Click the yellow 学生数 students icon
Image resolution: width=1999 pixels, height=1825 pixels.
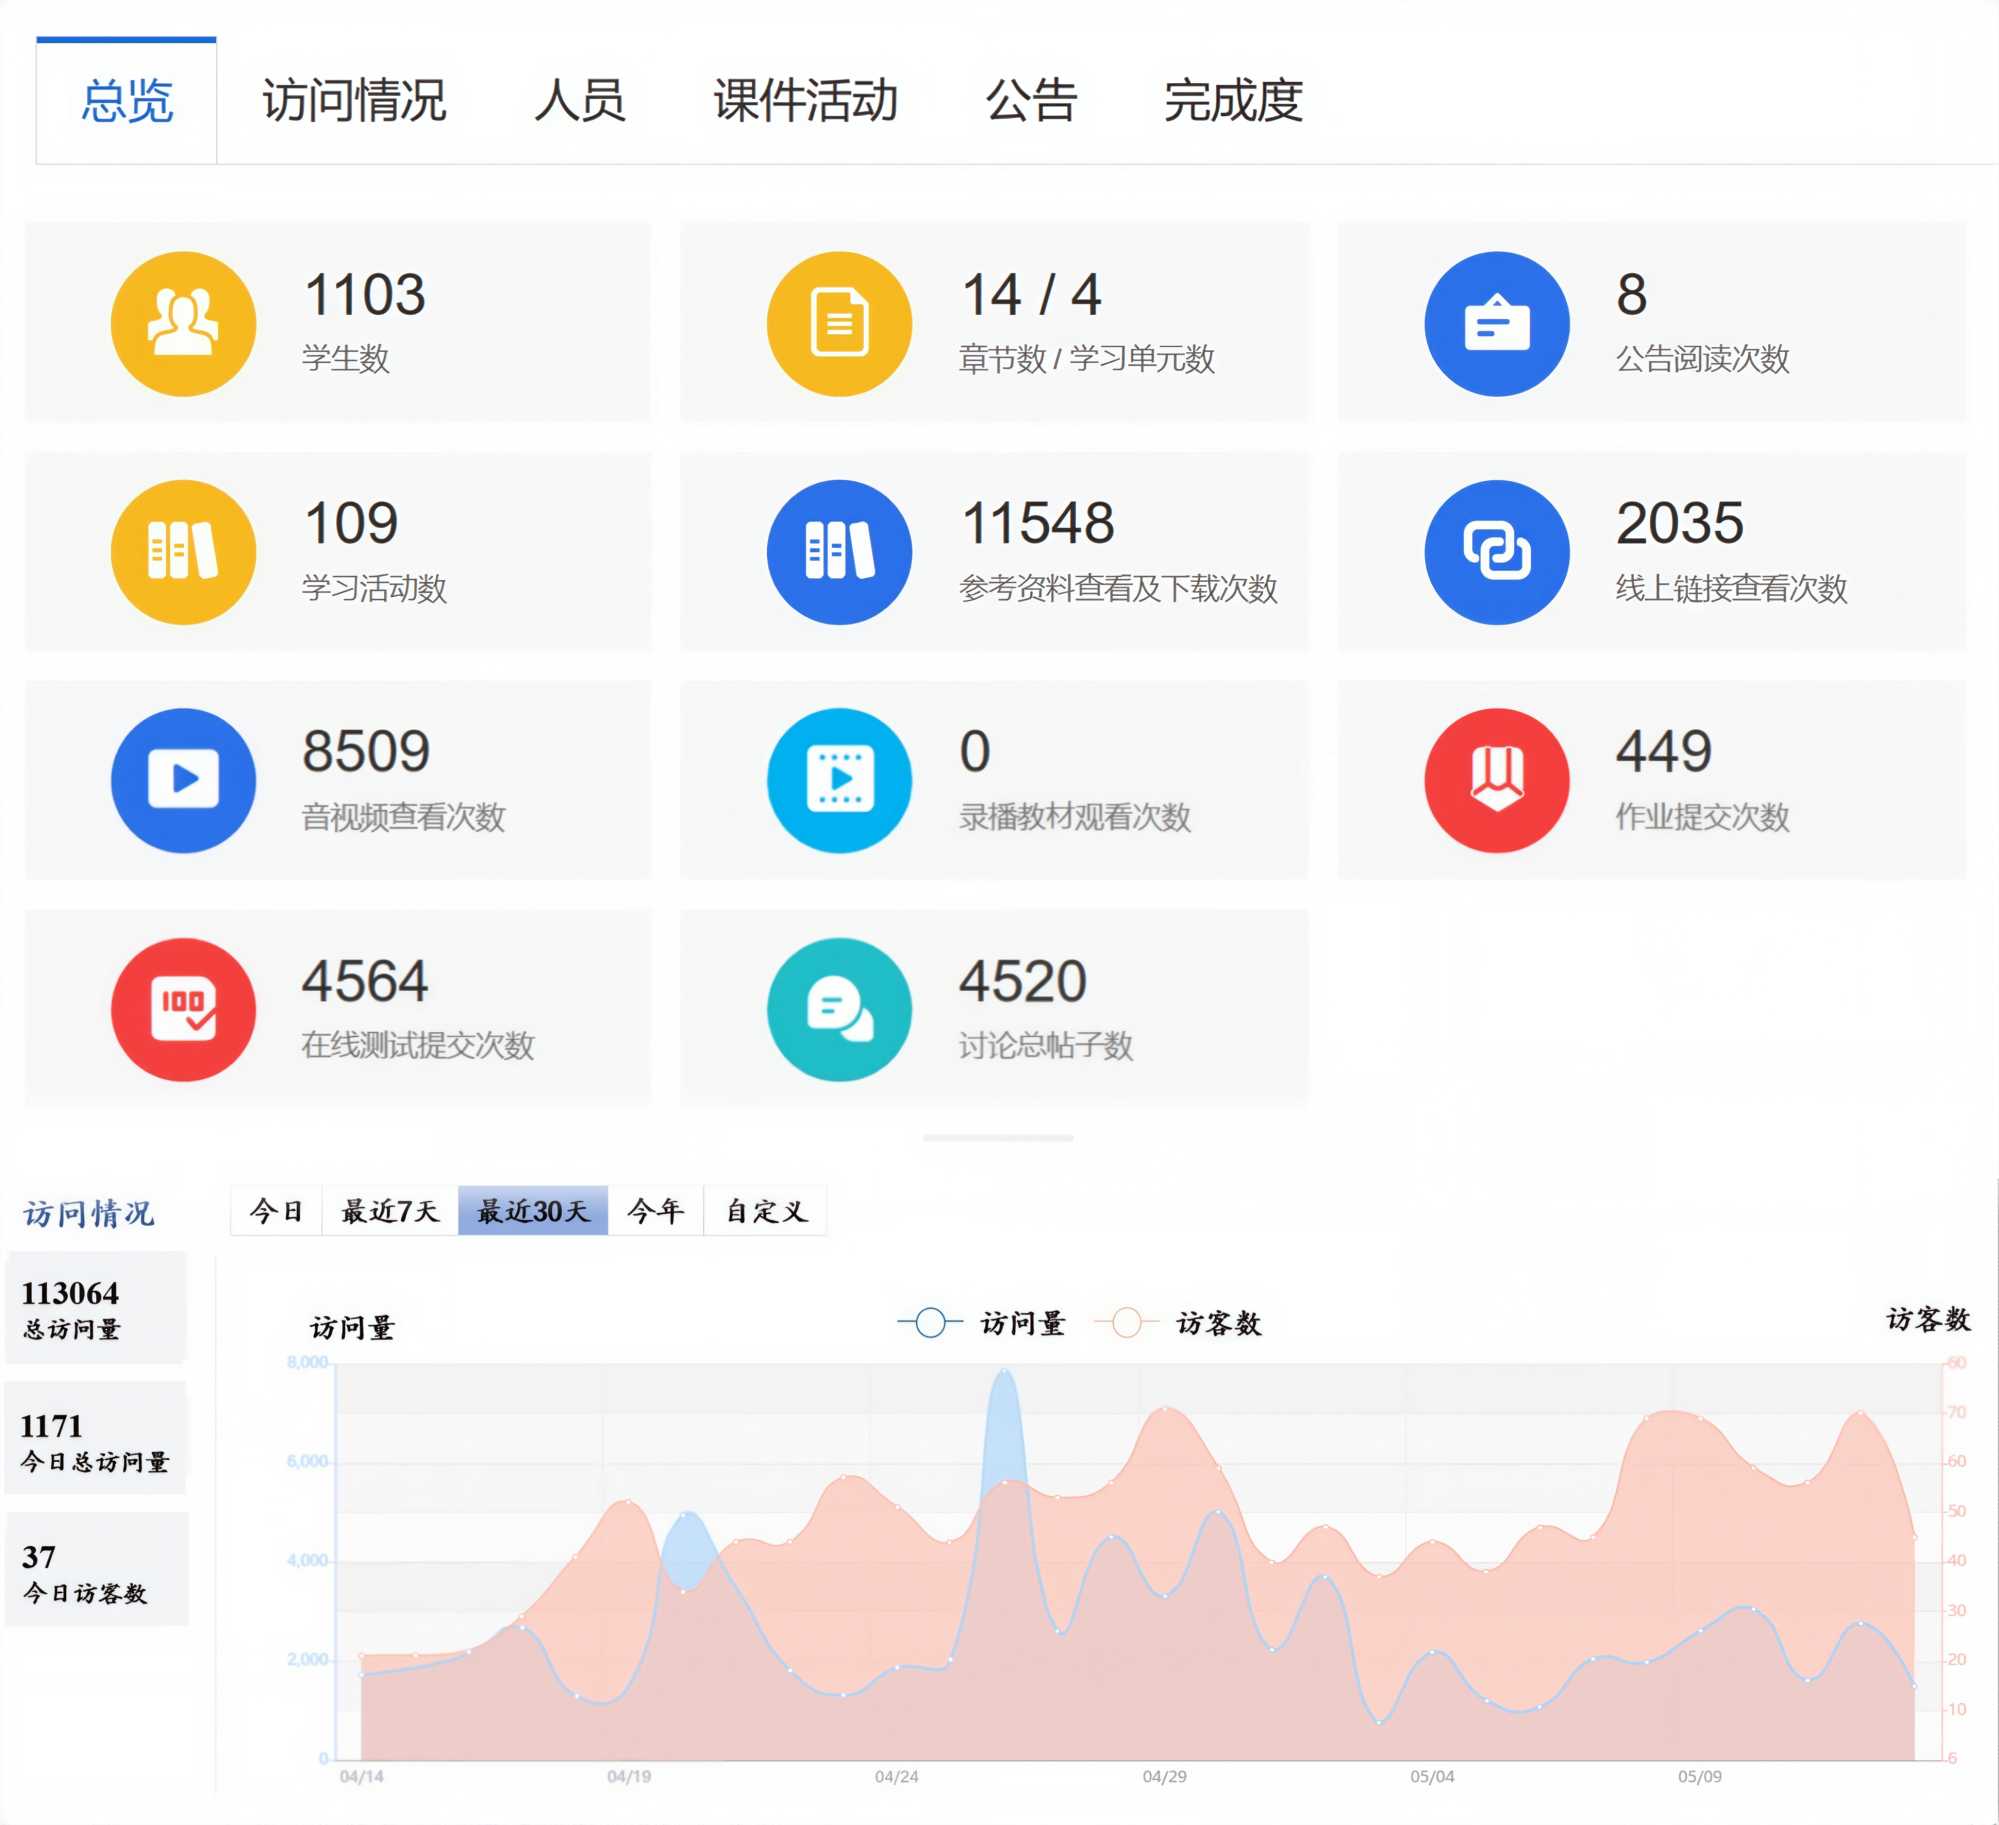point(183,323)
